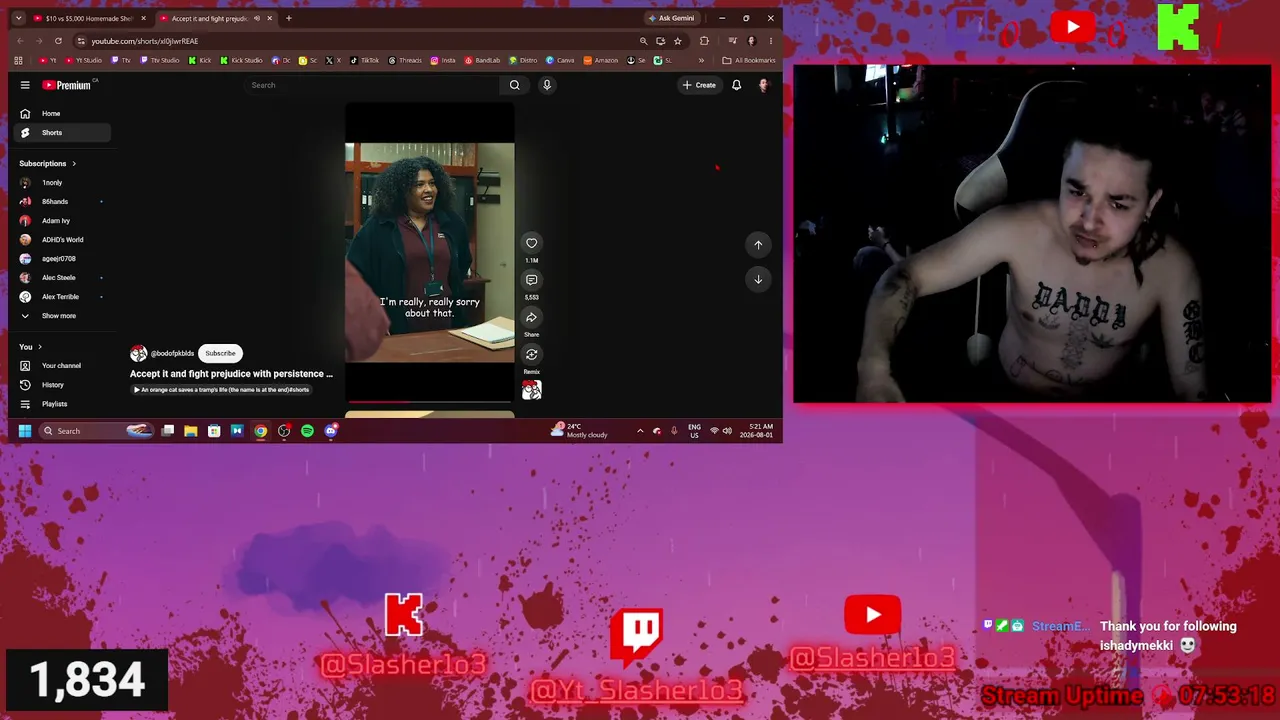The image size is (1280, 720).
Task: Open YouTube notifications bell
Action: [736, 85]
